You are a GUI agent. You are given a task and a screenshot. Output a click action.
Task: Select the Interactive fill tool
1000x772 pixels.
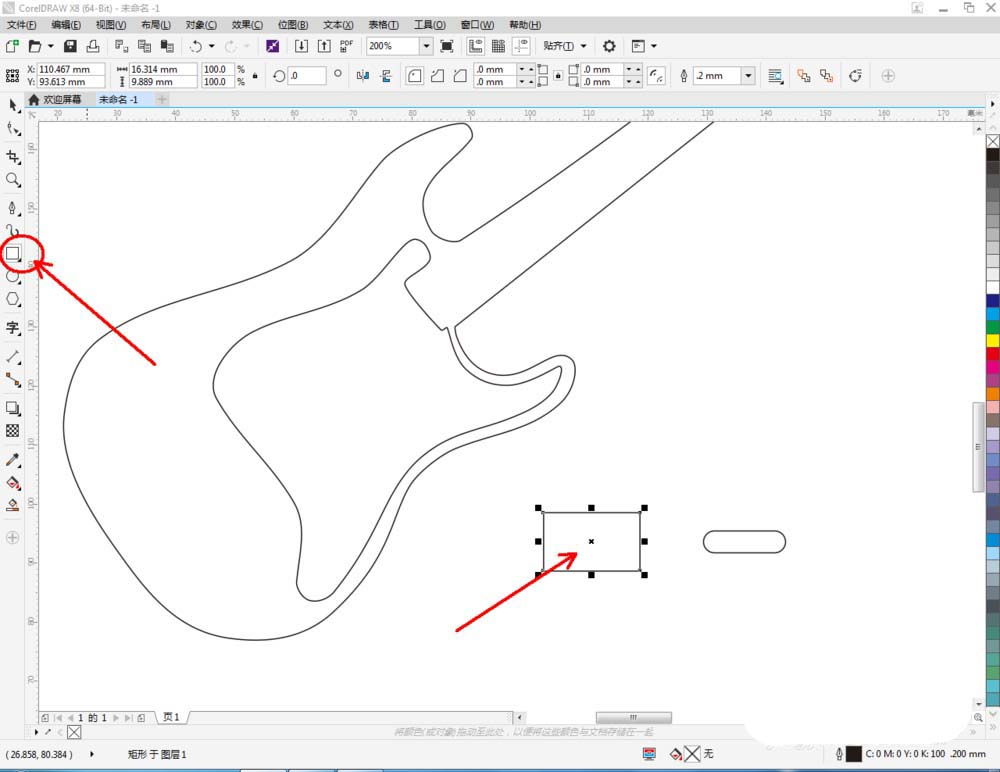(x=13, y=482)
